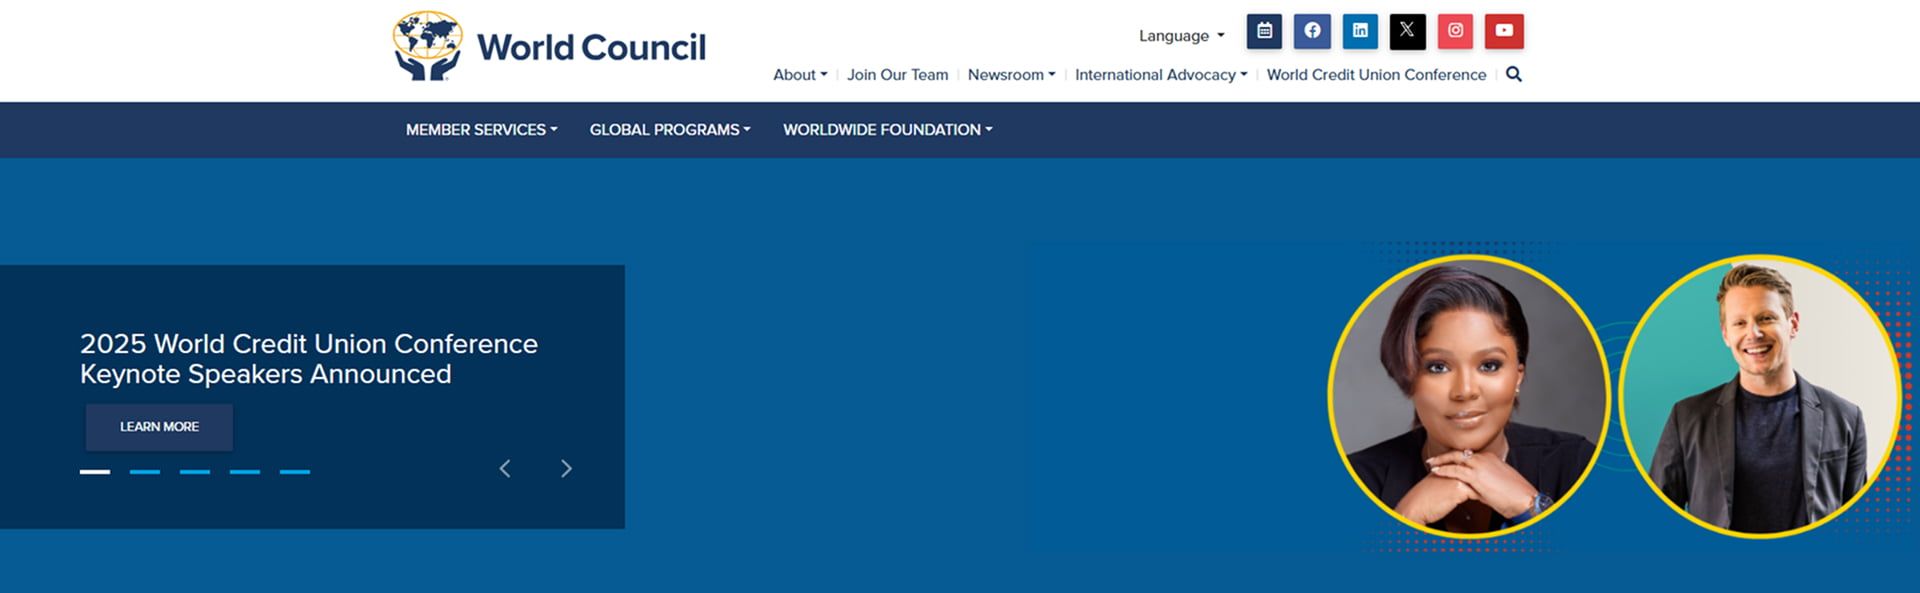Visit the Facebook page icon
This screenshot has width=1920, height=593.
pyautogui.click(x=1312, y=31)
